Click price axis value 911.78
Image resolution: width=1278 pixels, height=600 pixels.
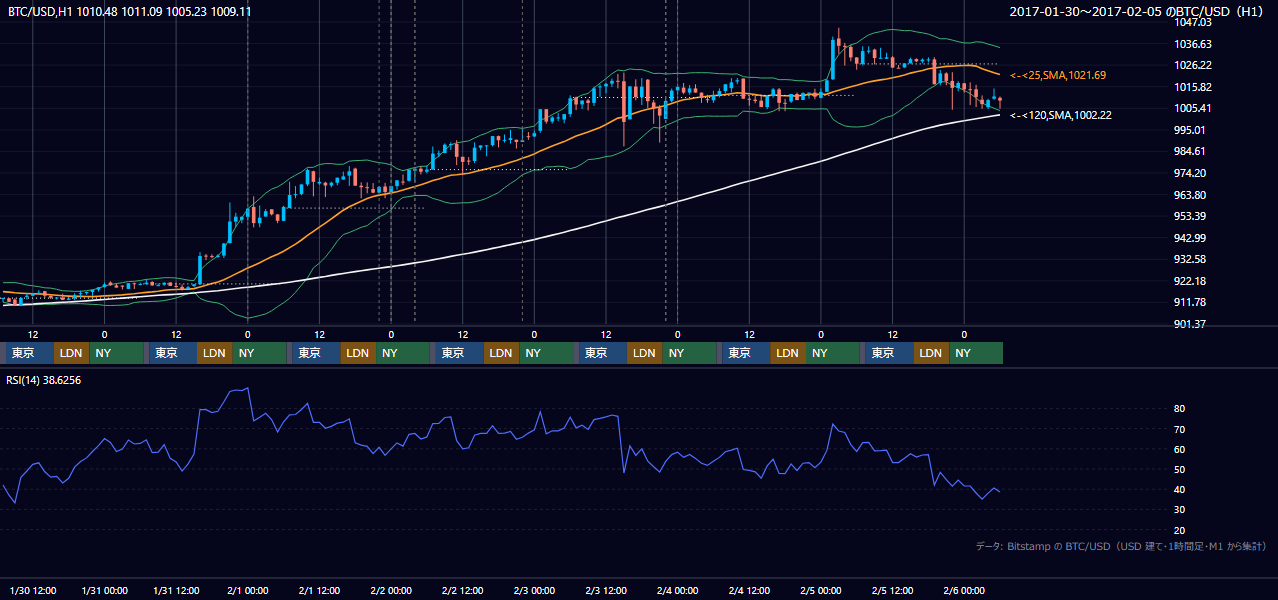[1190, 302]
